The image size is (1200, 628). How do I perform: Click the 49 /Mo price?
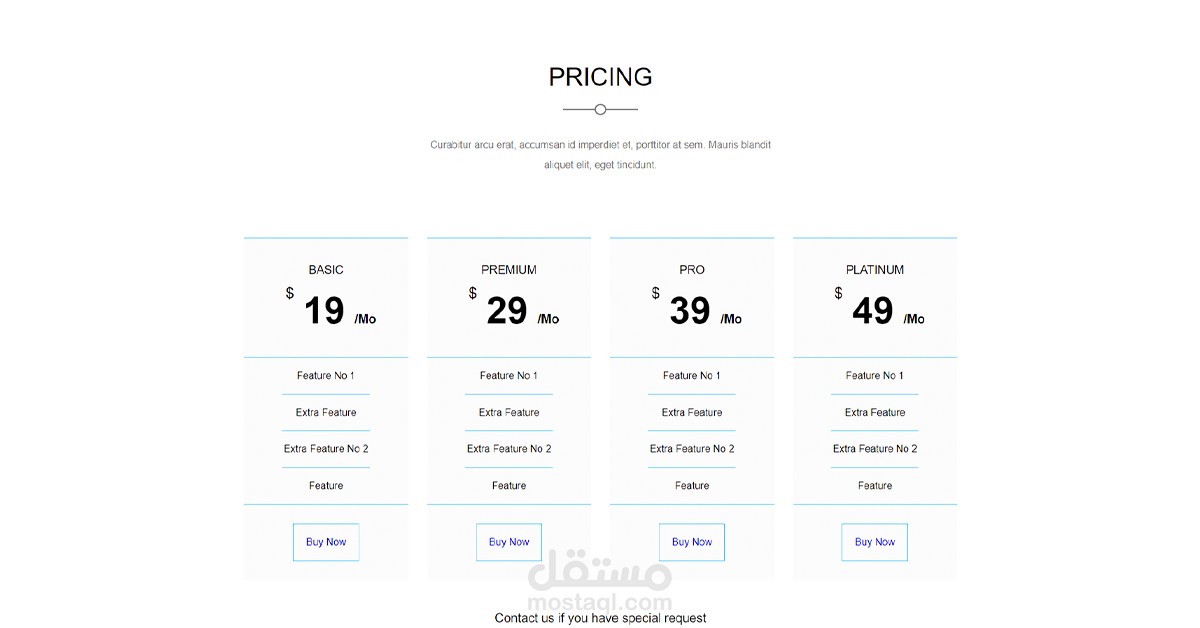[x=879, y=311]
